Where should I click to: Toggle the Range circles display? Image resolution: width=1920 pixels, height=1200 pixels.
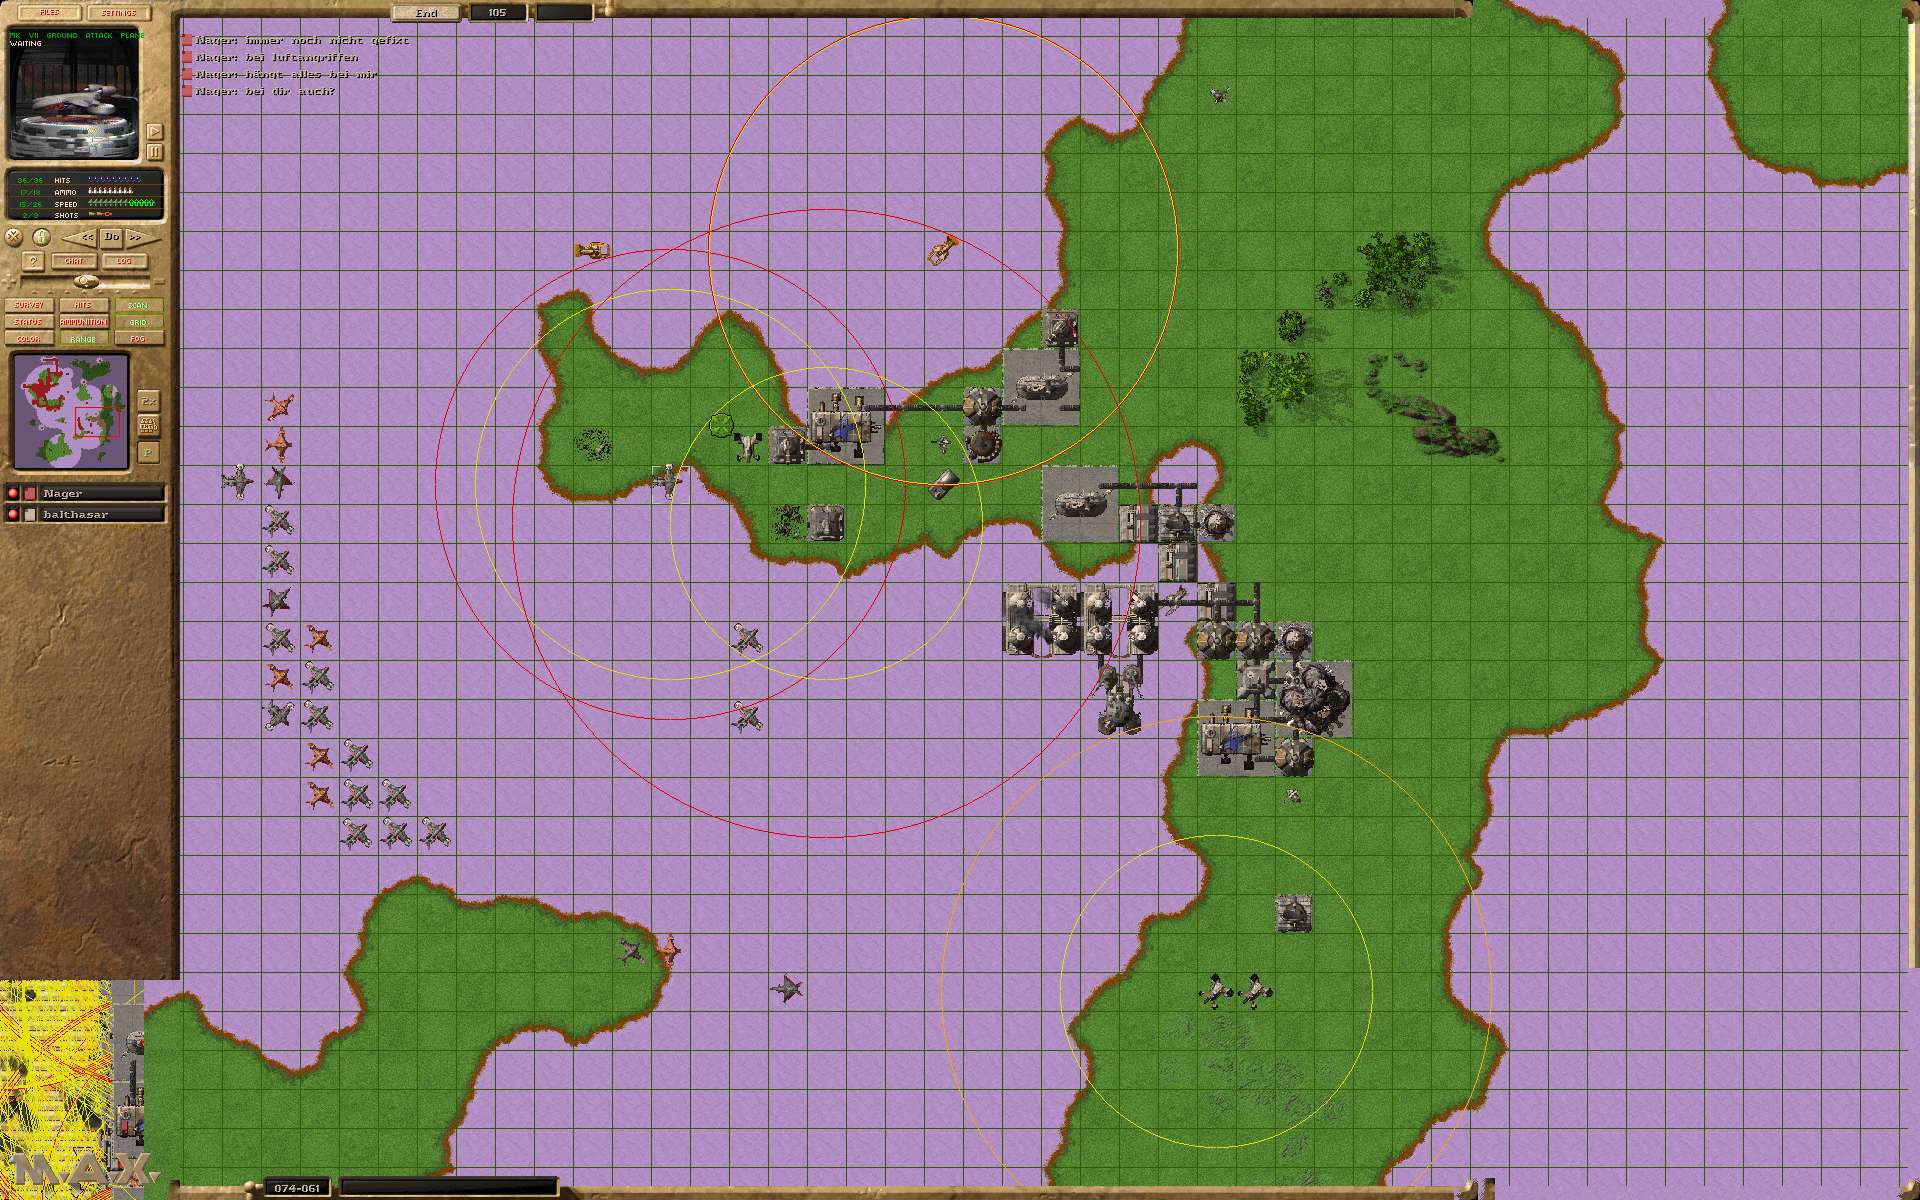tap(83, 339)
